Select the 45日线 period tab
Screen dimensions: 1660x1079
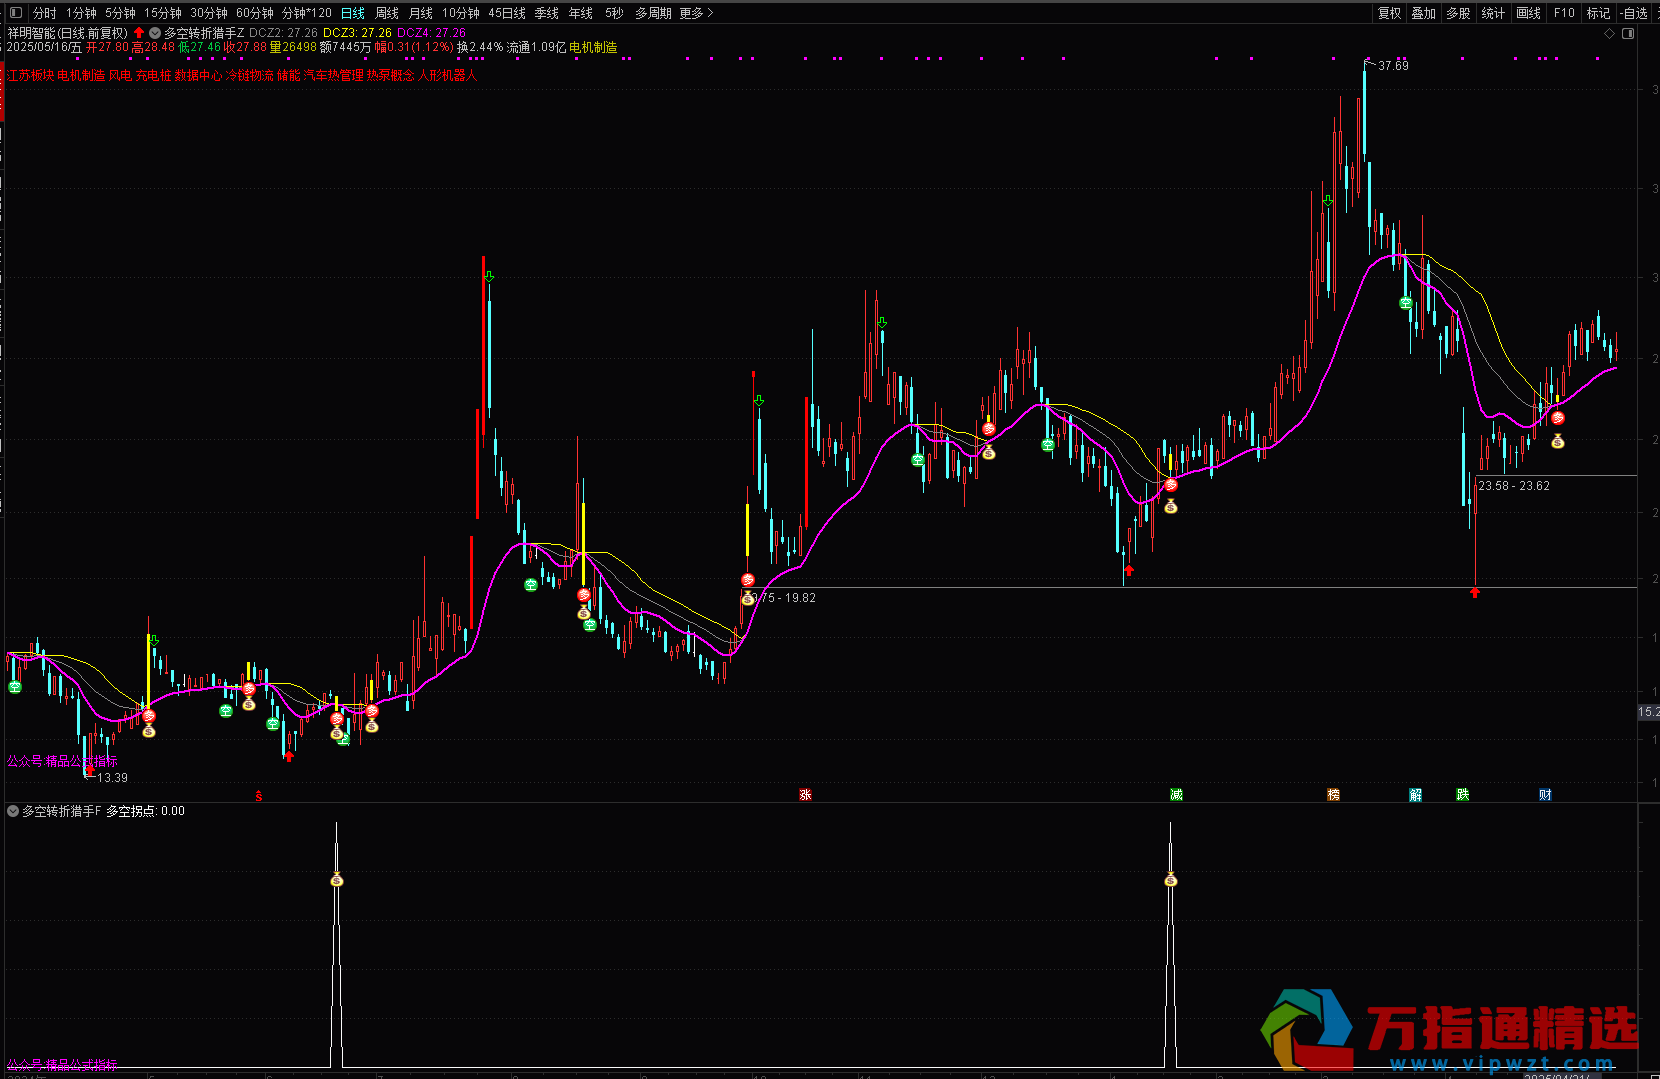click(507, 13)
